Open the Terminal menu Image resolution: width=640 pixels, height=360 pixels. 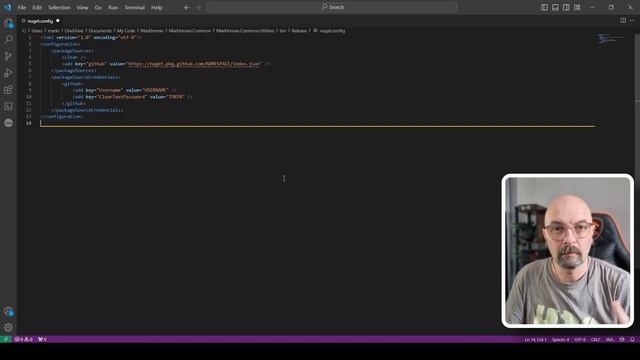point(135,7)
